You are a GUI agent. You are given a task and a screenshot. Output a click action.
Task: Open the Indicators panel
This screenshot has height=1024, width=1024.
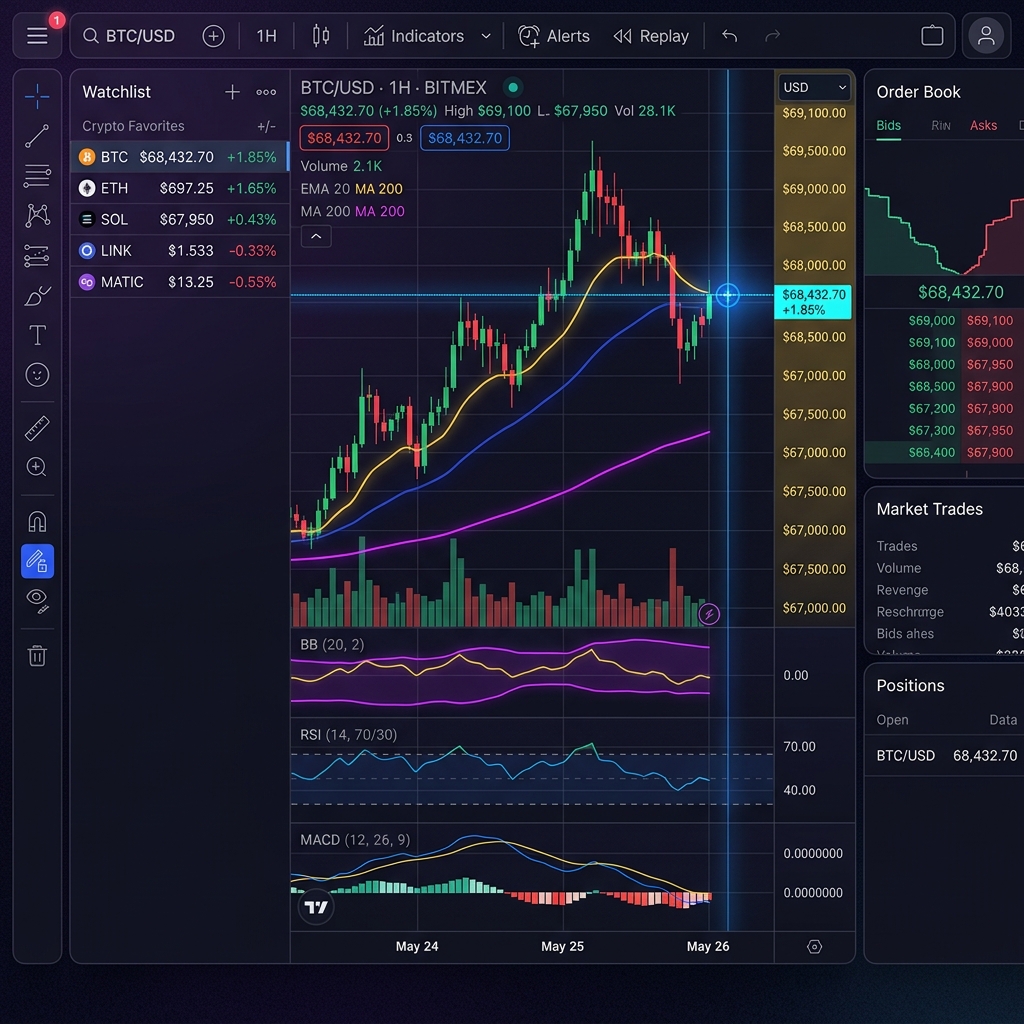[413, 36]
